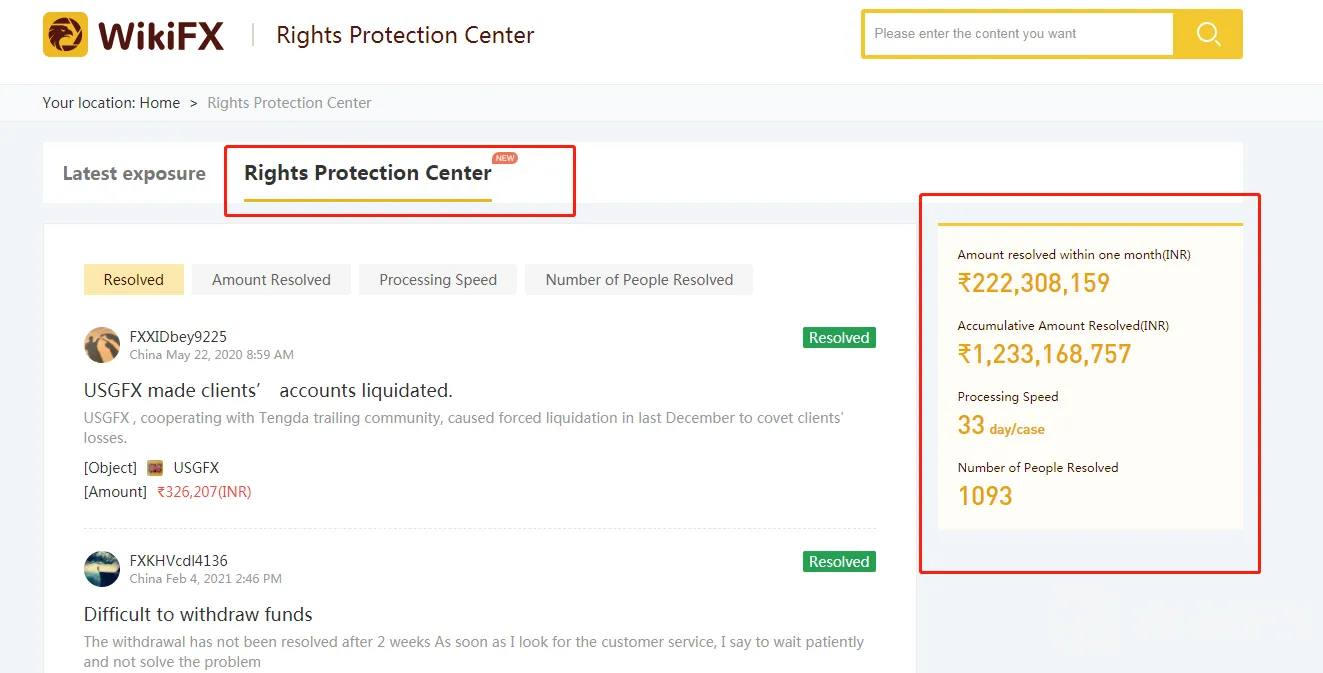Click the [Object] label
This screenshot has width=1323, height=673.
[x=110, y=468]
